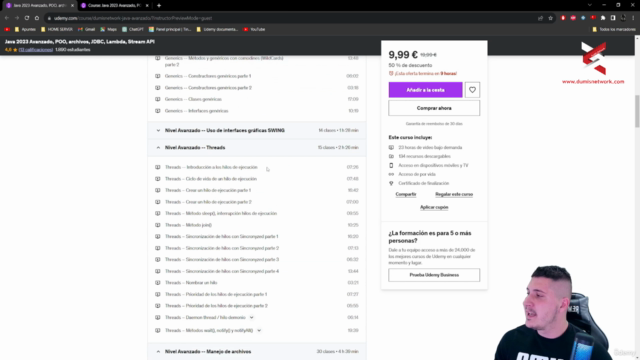Open Apuntes bookmark folder

25,29
